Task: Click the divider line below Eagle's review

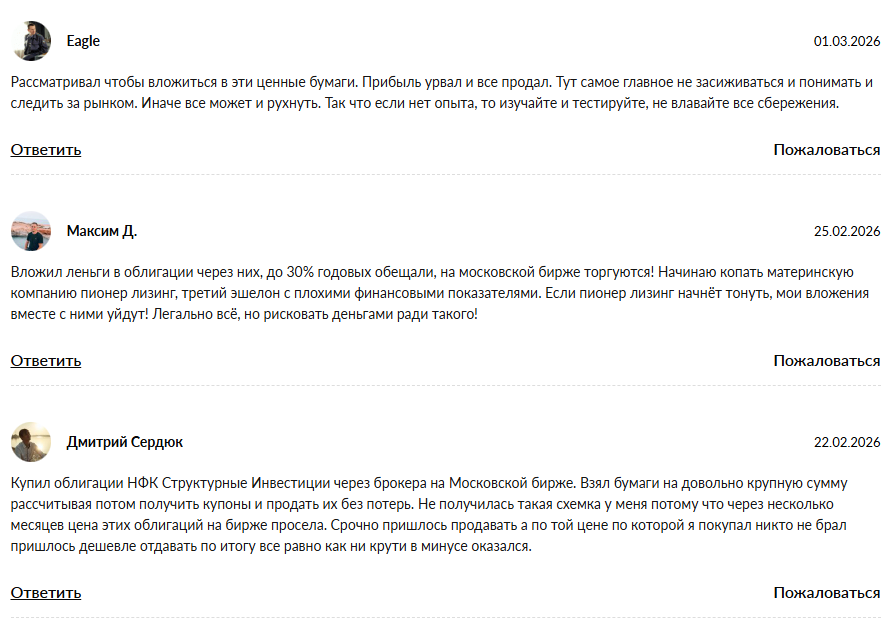Action: (x=445, y=175)
